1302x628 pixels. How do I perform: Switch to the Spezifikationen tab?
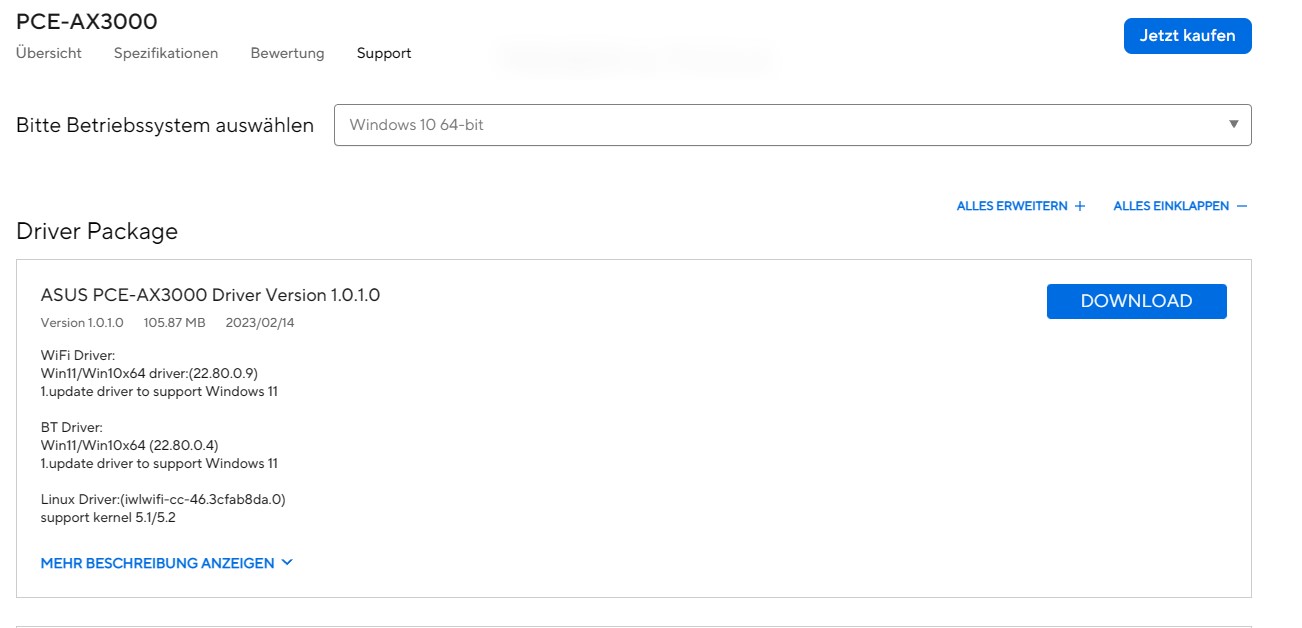click(166, 53)
